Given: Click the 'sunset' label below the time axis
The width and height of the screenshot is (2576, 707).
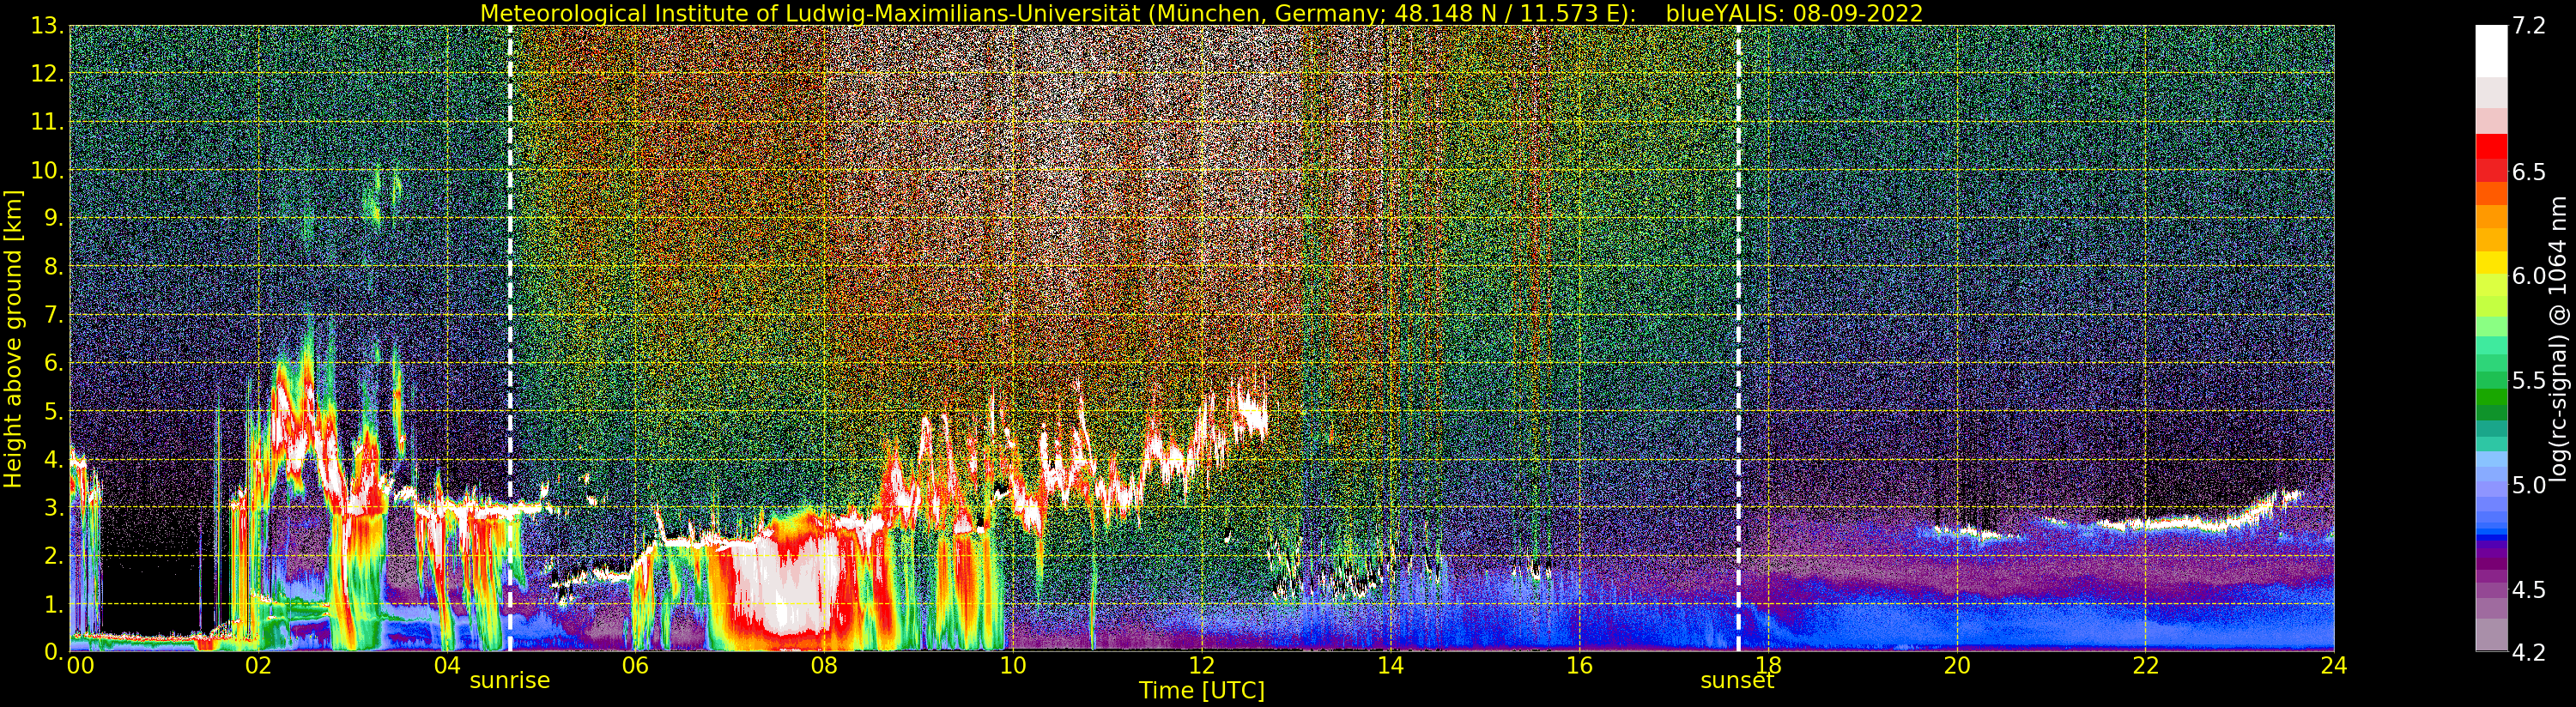Looking at the screenshot, I should [1737, 680].
